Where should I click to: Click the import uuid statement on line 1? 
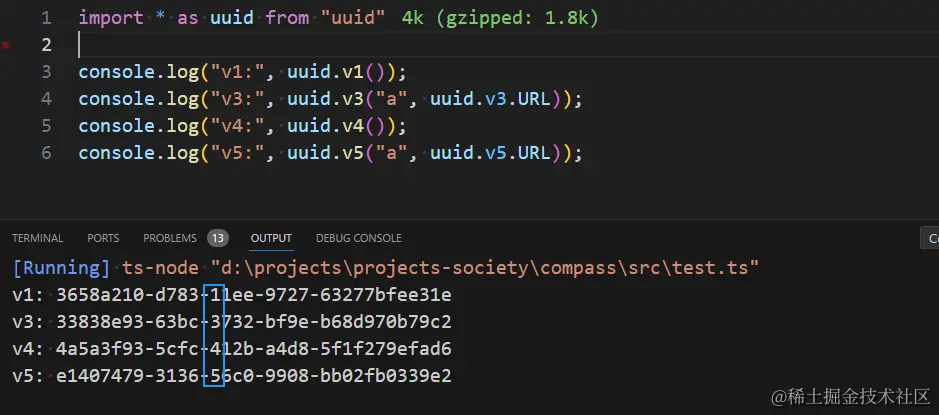coord(231,18)
